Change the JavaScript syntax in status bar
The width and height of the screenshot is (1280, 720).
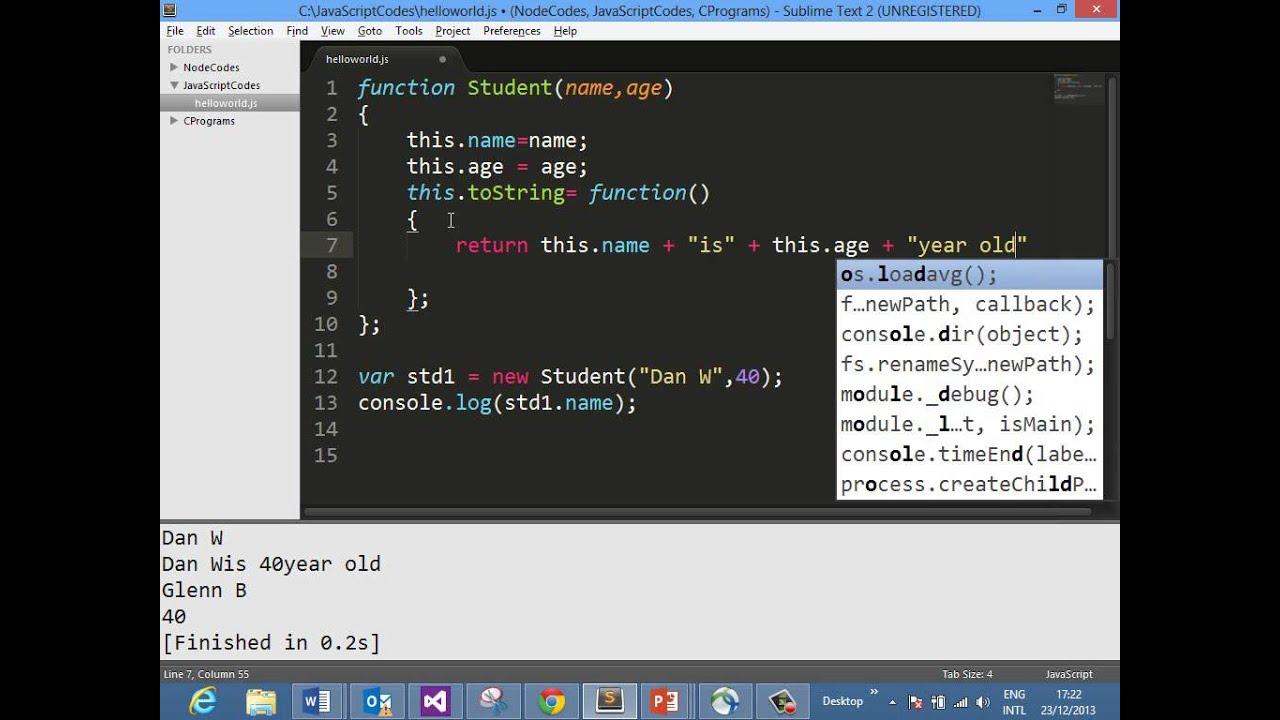(x=1069, y=674)
